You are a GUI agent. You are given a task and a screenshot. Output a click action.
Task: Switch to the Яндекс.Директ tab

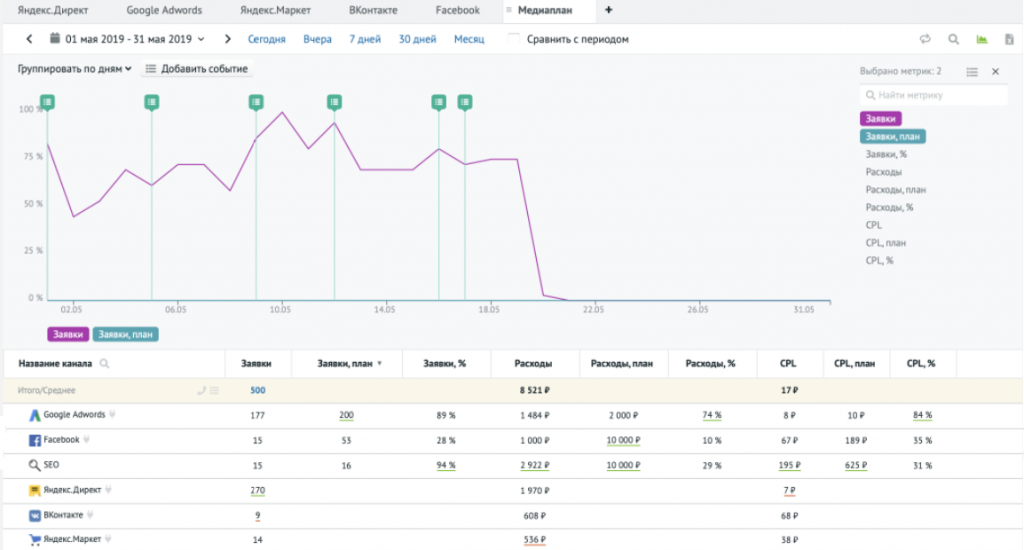50,10
